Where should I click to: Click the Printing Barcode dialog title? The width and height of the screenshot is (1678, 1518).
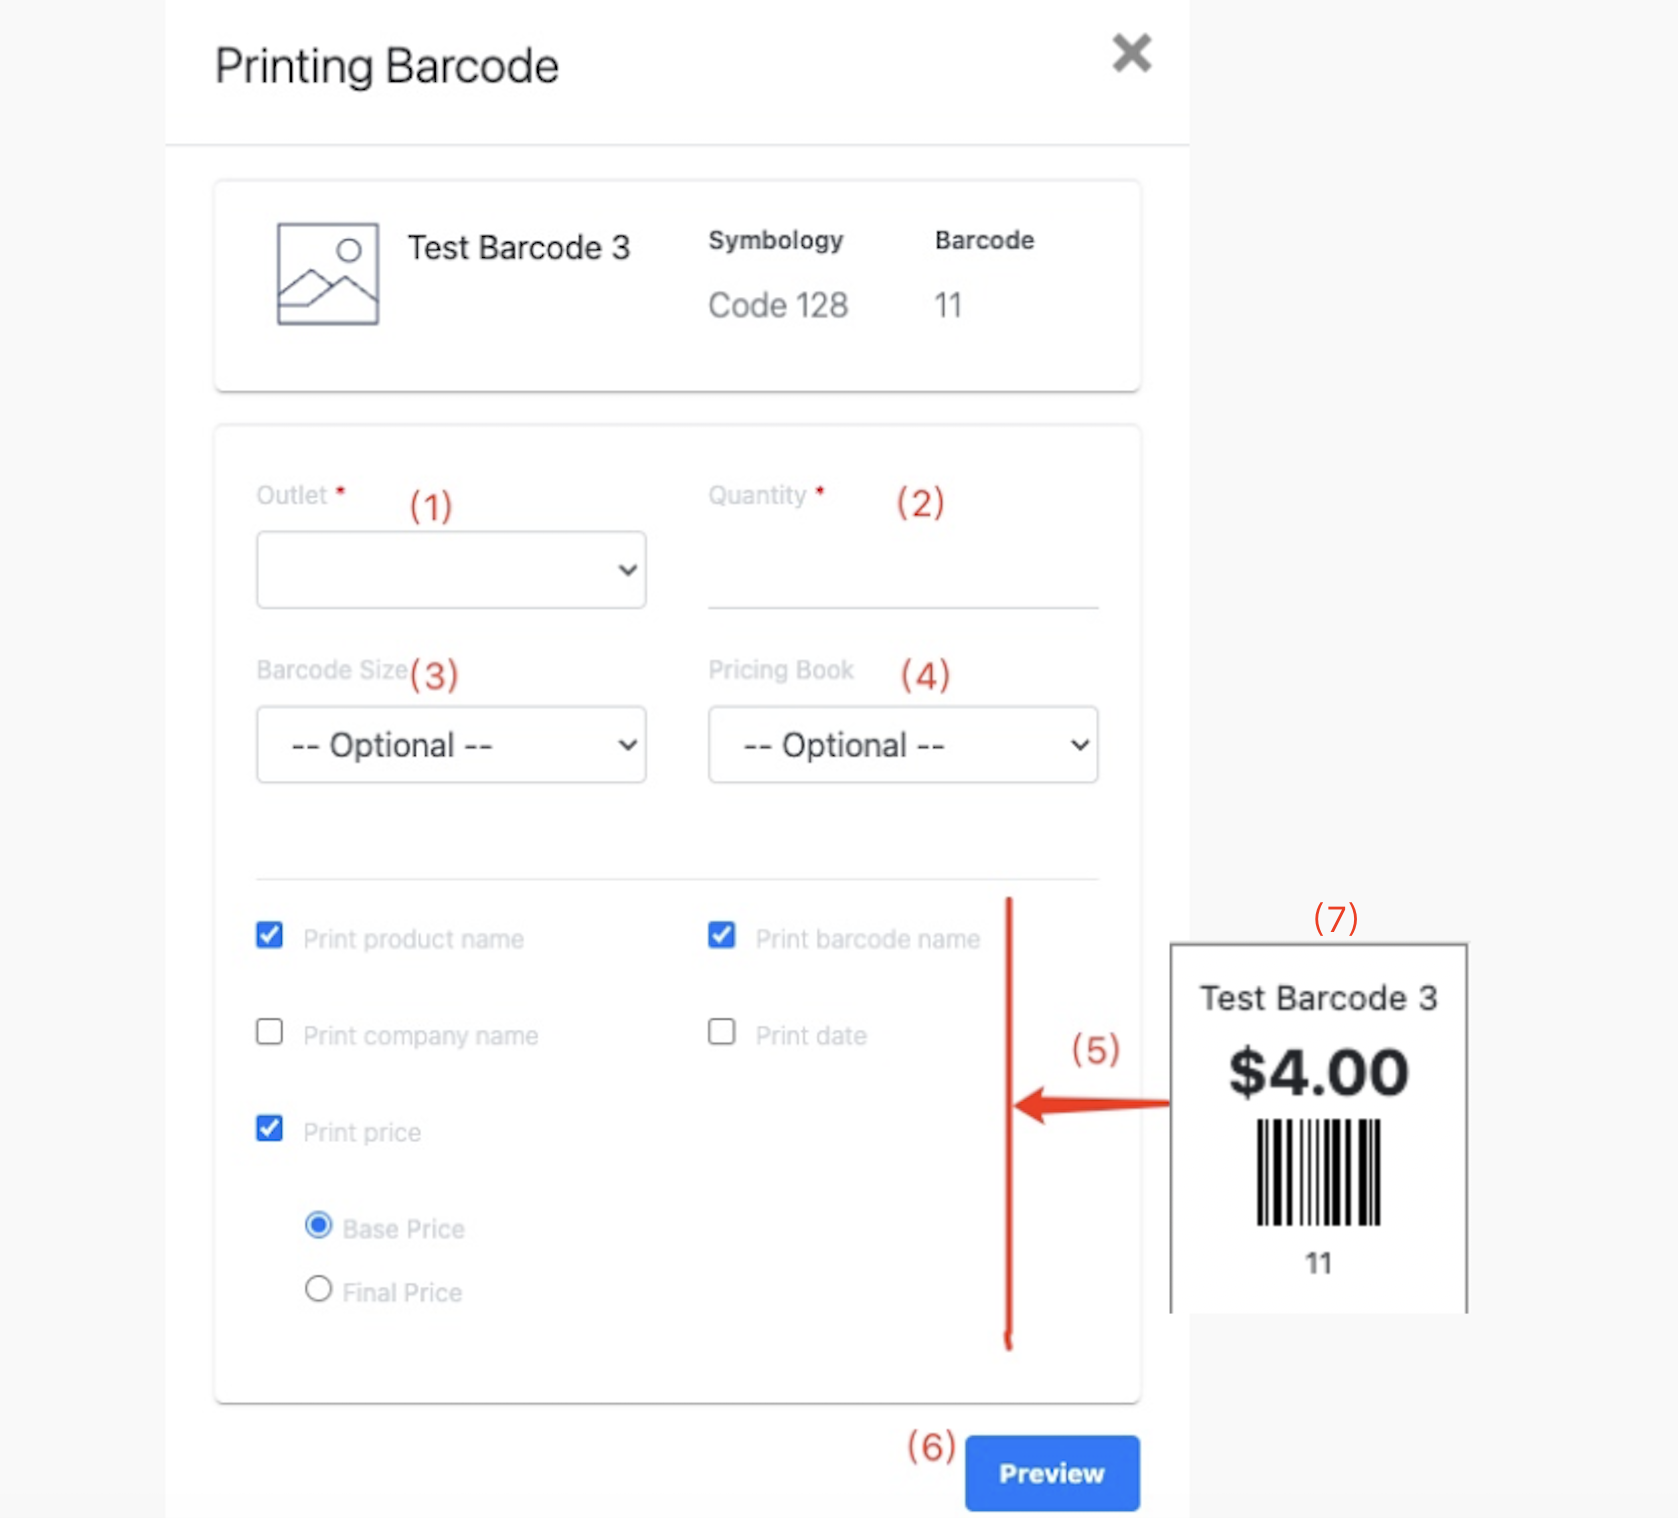coord(387,67)
